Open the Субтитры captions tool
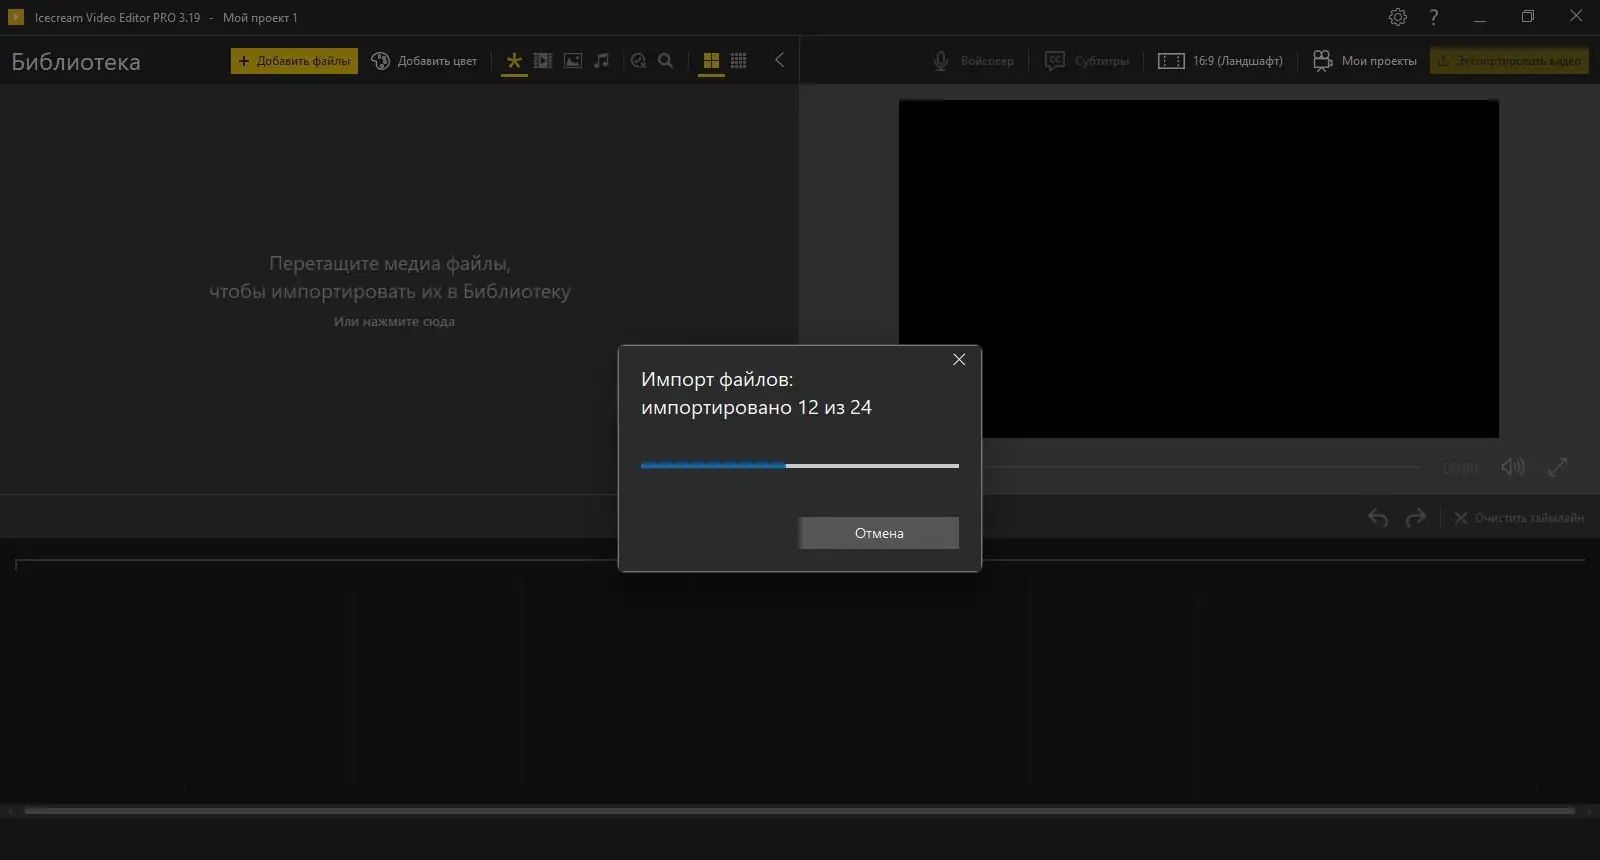Image resolution: width=1600 pixels, height=860 pixels. [1086, 61]
